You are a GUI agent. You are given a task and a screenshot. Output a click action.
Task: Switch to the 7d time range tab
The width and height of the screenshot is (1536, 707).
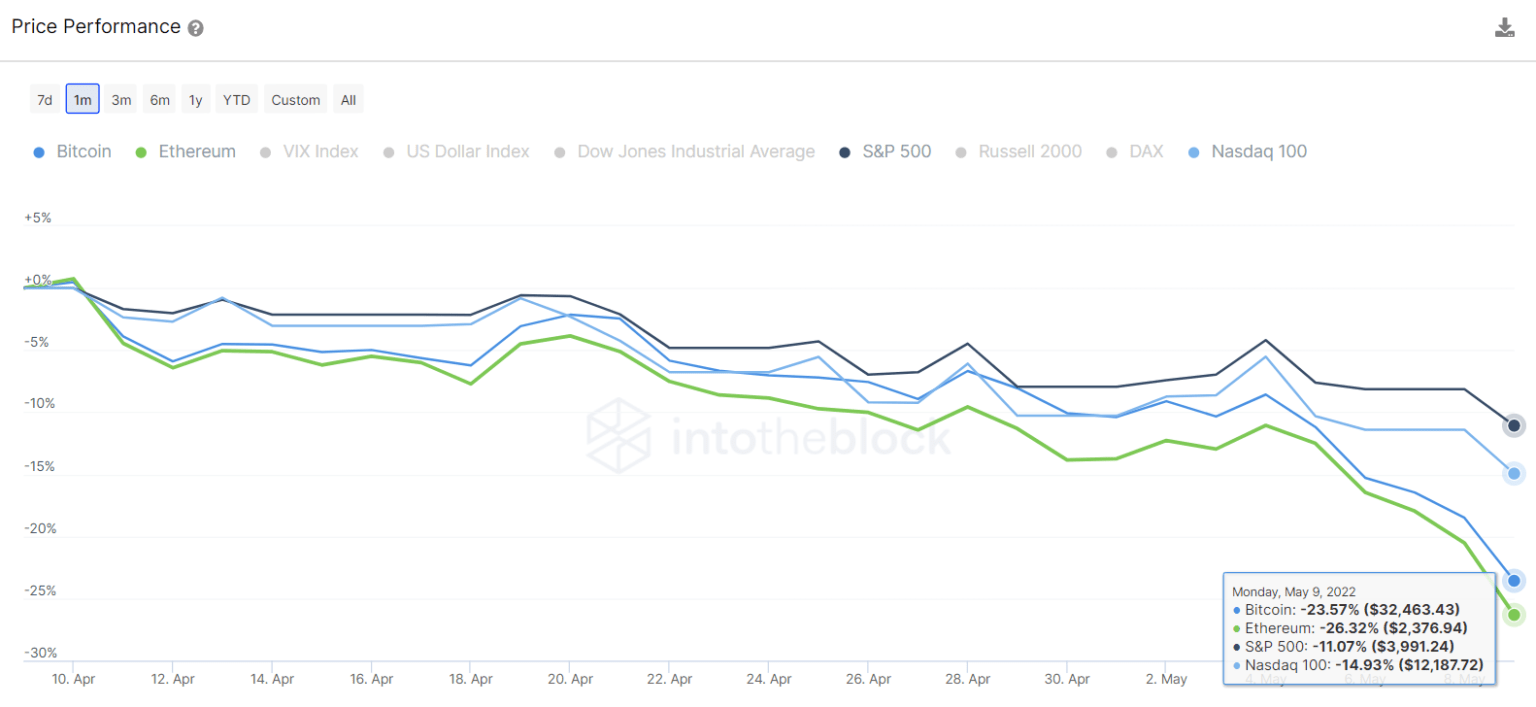(x=44, y=99)
